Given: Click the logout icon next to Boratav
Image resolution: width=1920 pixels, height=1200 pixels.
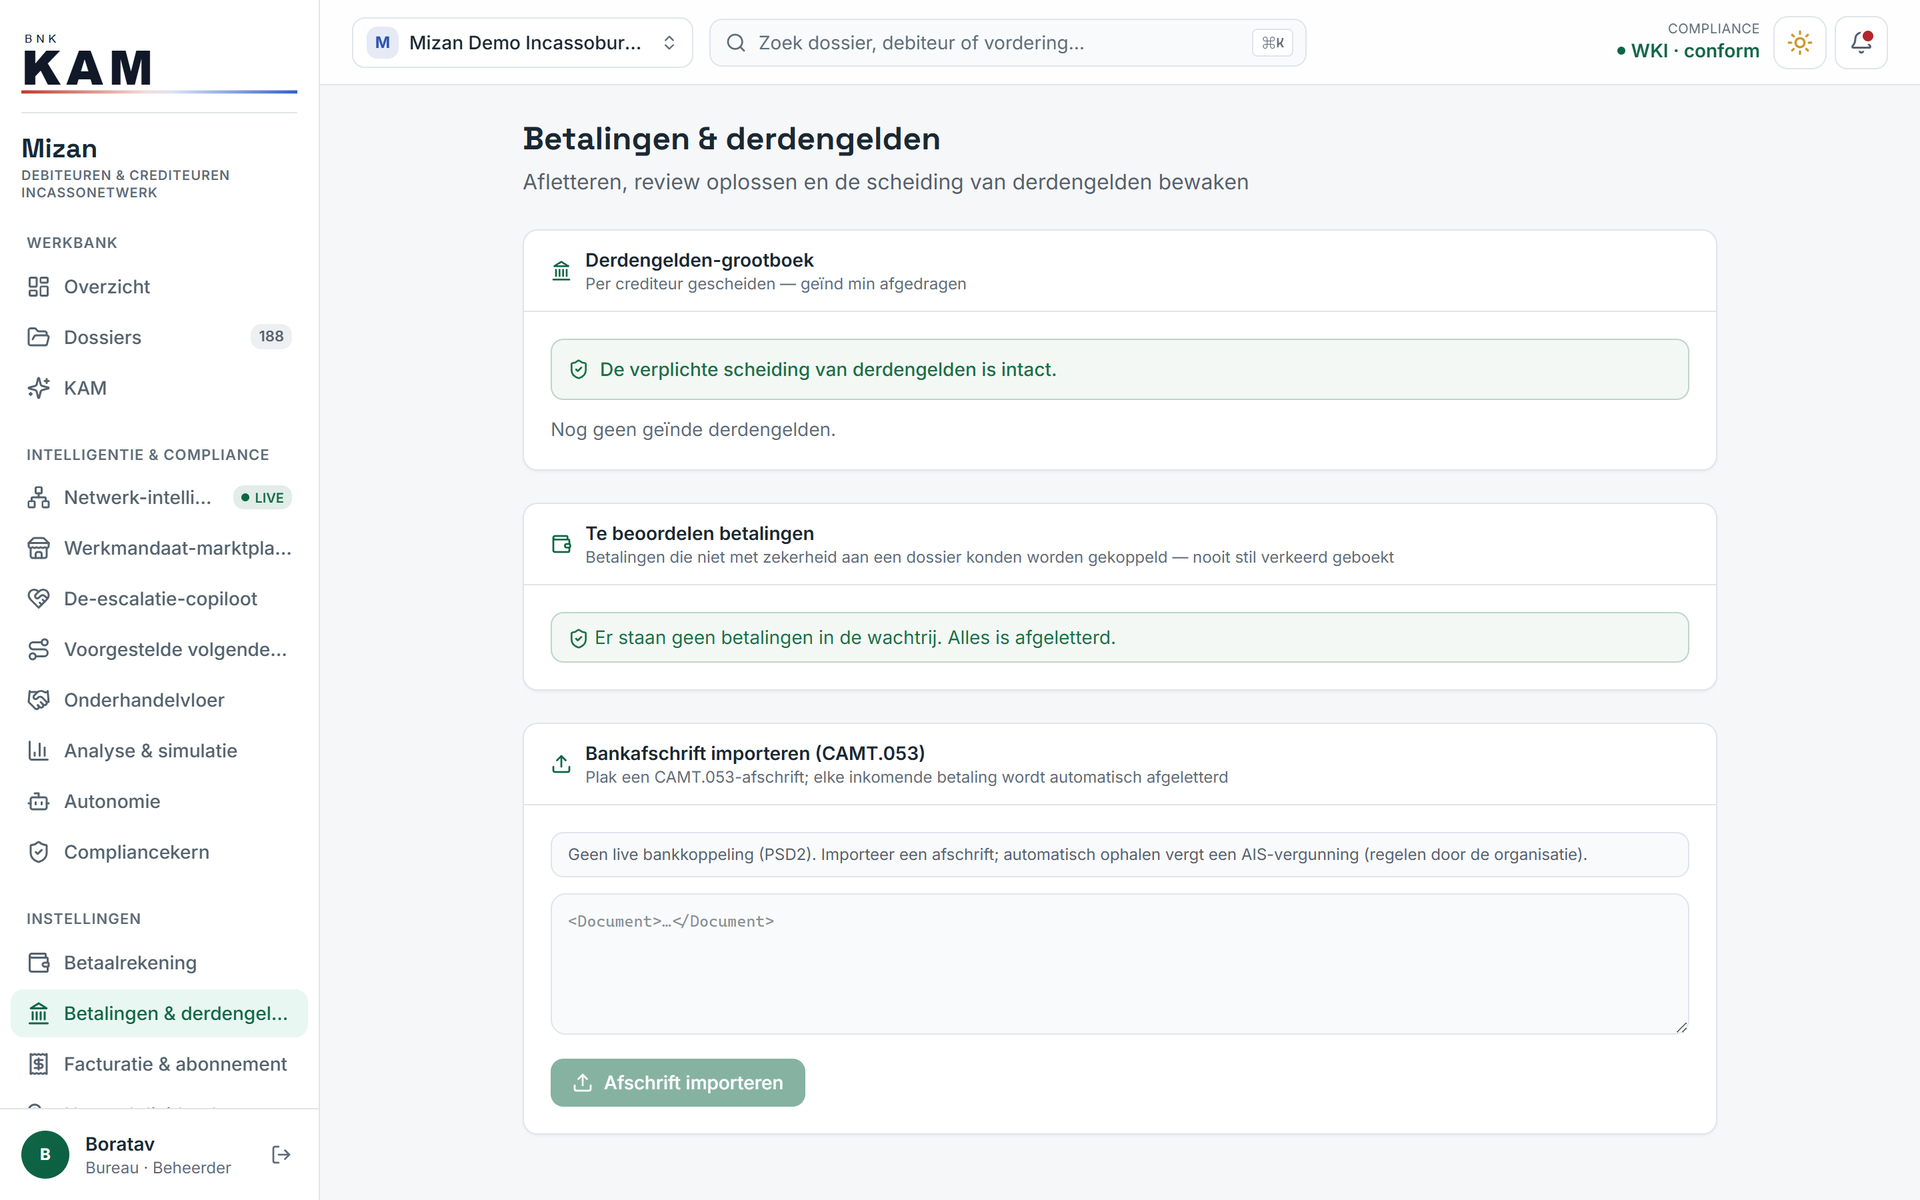Looking at the screenshot, I should (x=281, y=1155).
